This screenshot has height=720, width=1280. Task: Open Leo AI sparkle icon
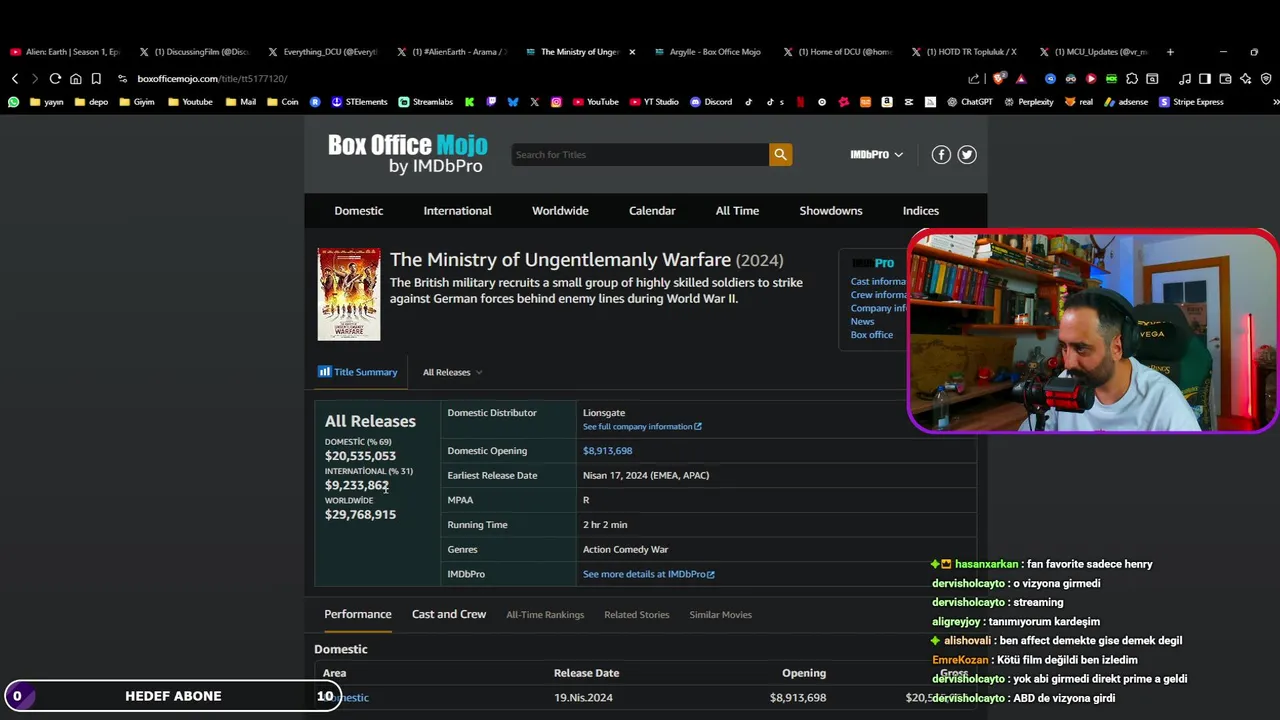[x=1246, y=79]
